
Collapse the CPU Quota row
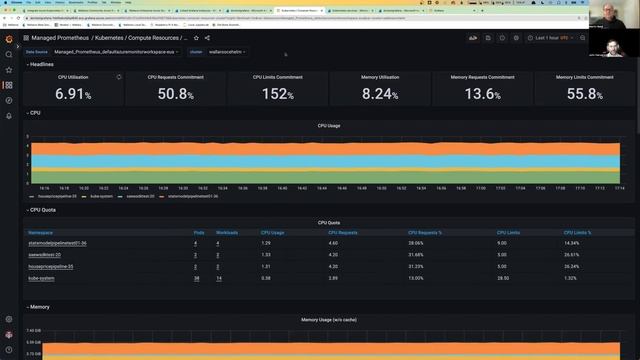[41, 210]
